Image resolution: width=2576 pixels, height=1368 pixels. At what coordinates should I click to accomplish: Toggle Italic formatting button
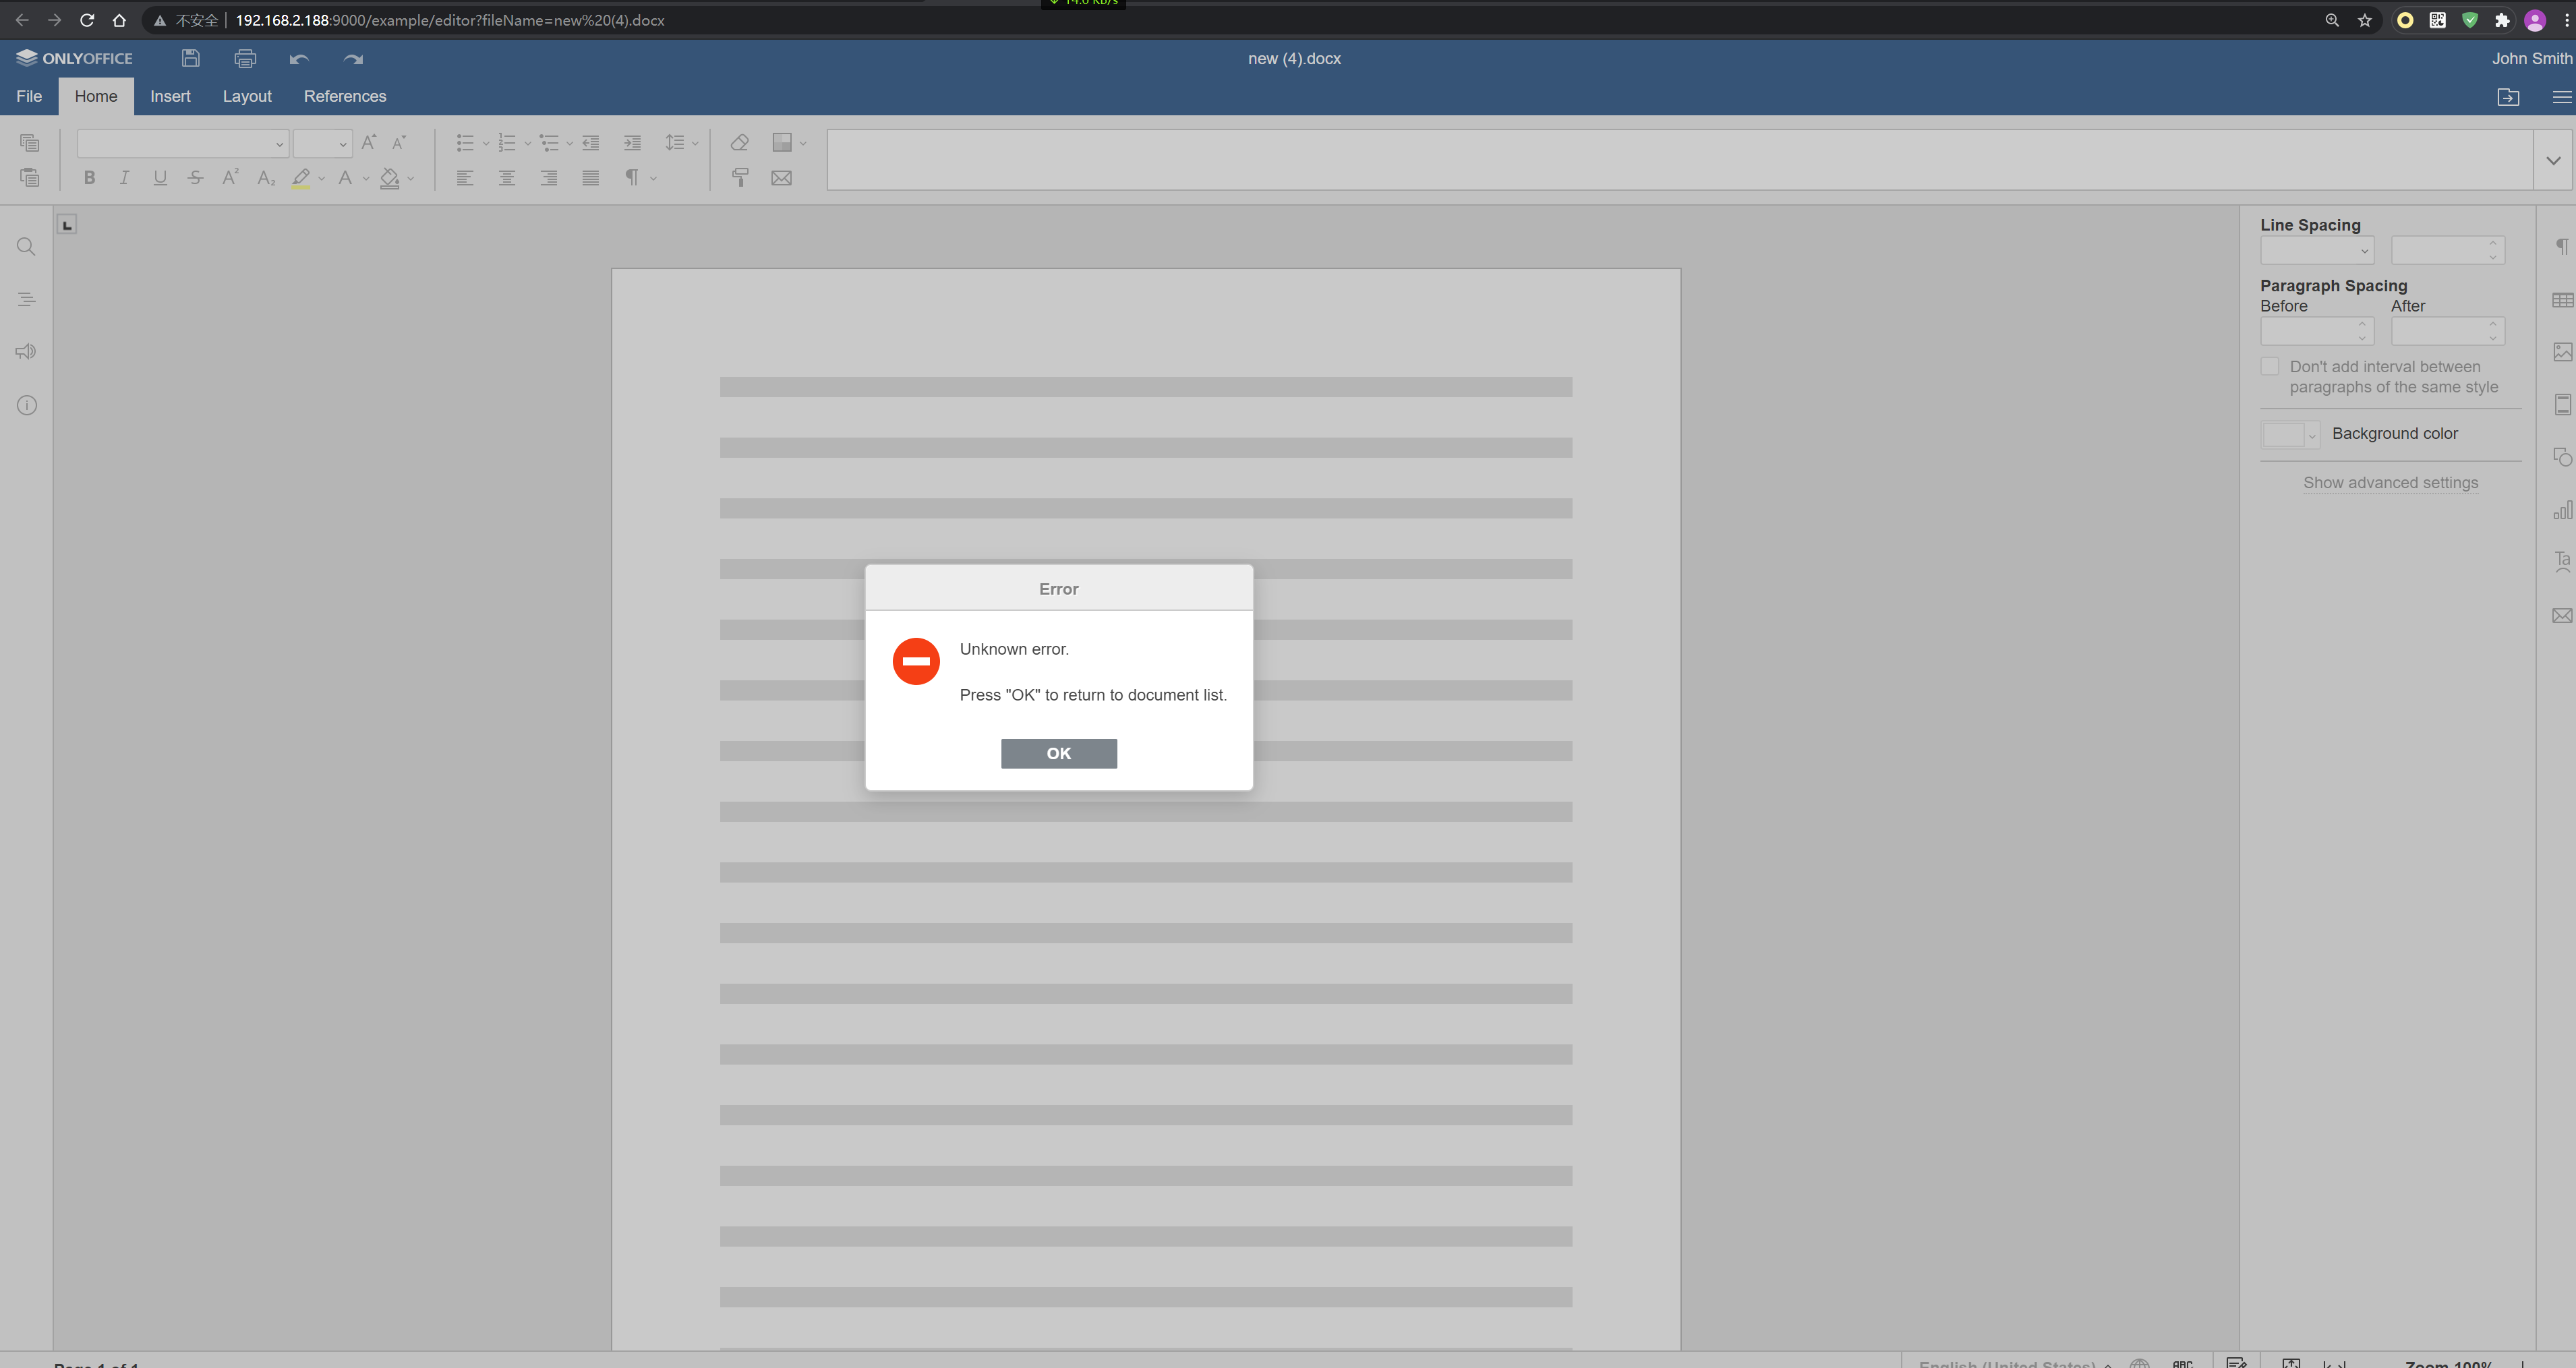point(124,178)
